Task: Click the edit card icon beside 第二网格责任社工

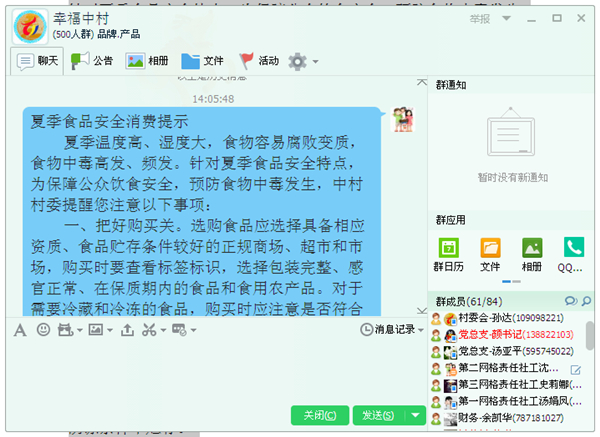Action: click(x=576, y=370)
